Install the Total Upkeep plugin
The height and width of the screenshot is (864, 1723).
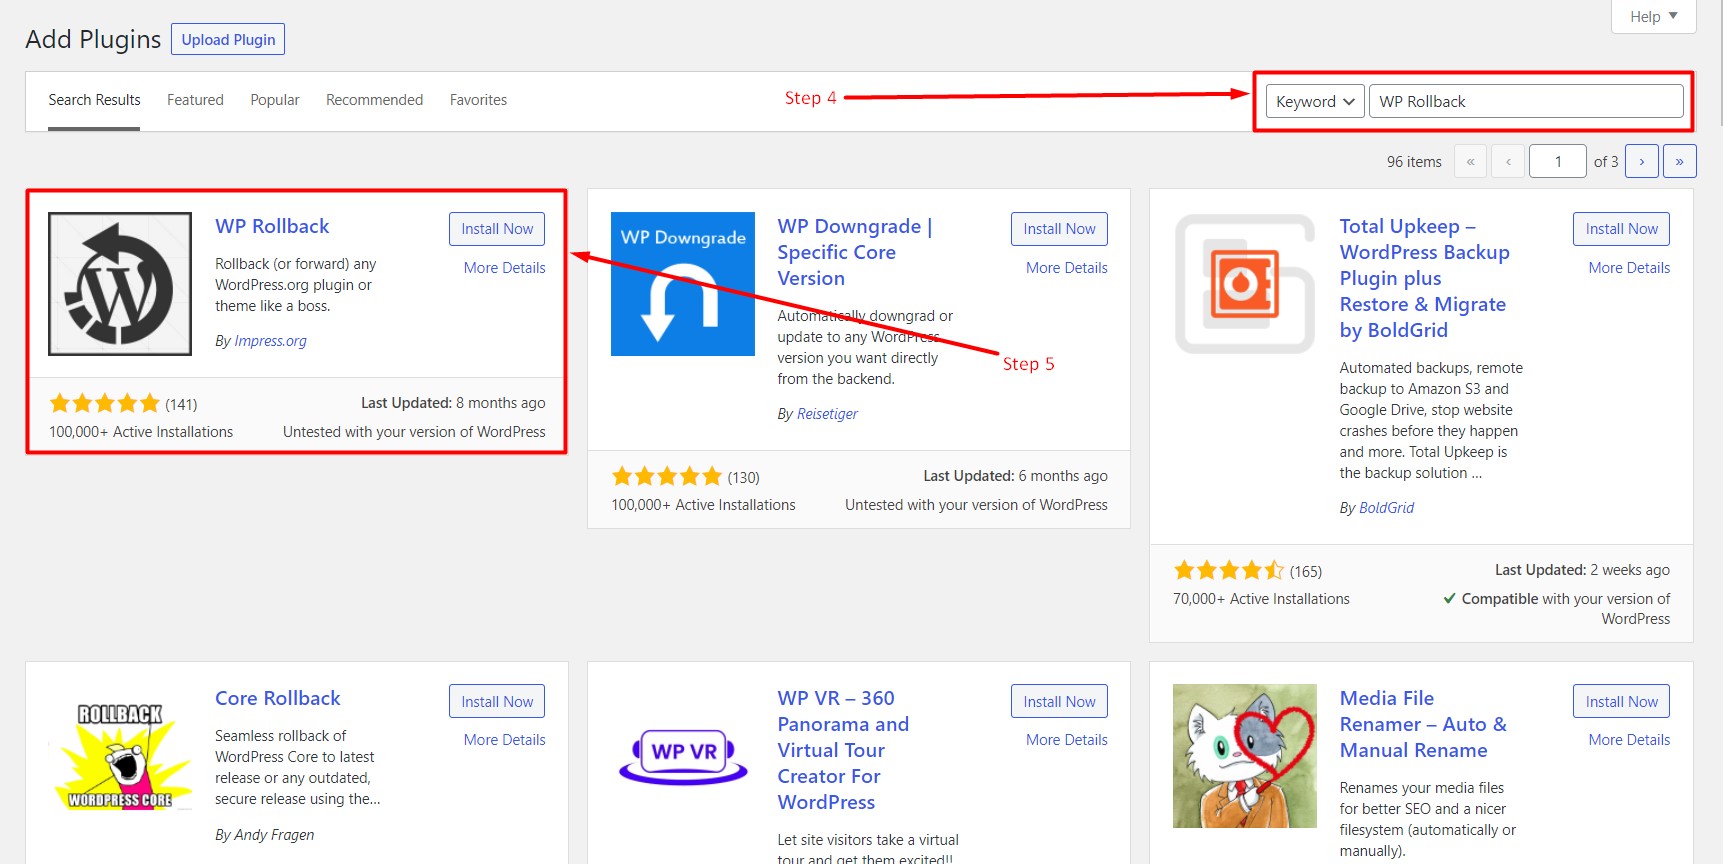click(x=1621, y=229)
